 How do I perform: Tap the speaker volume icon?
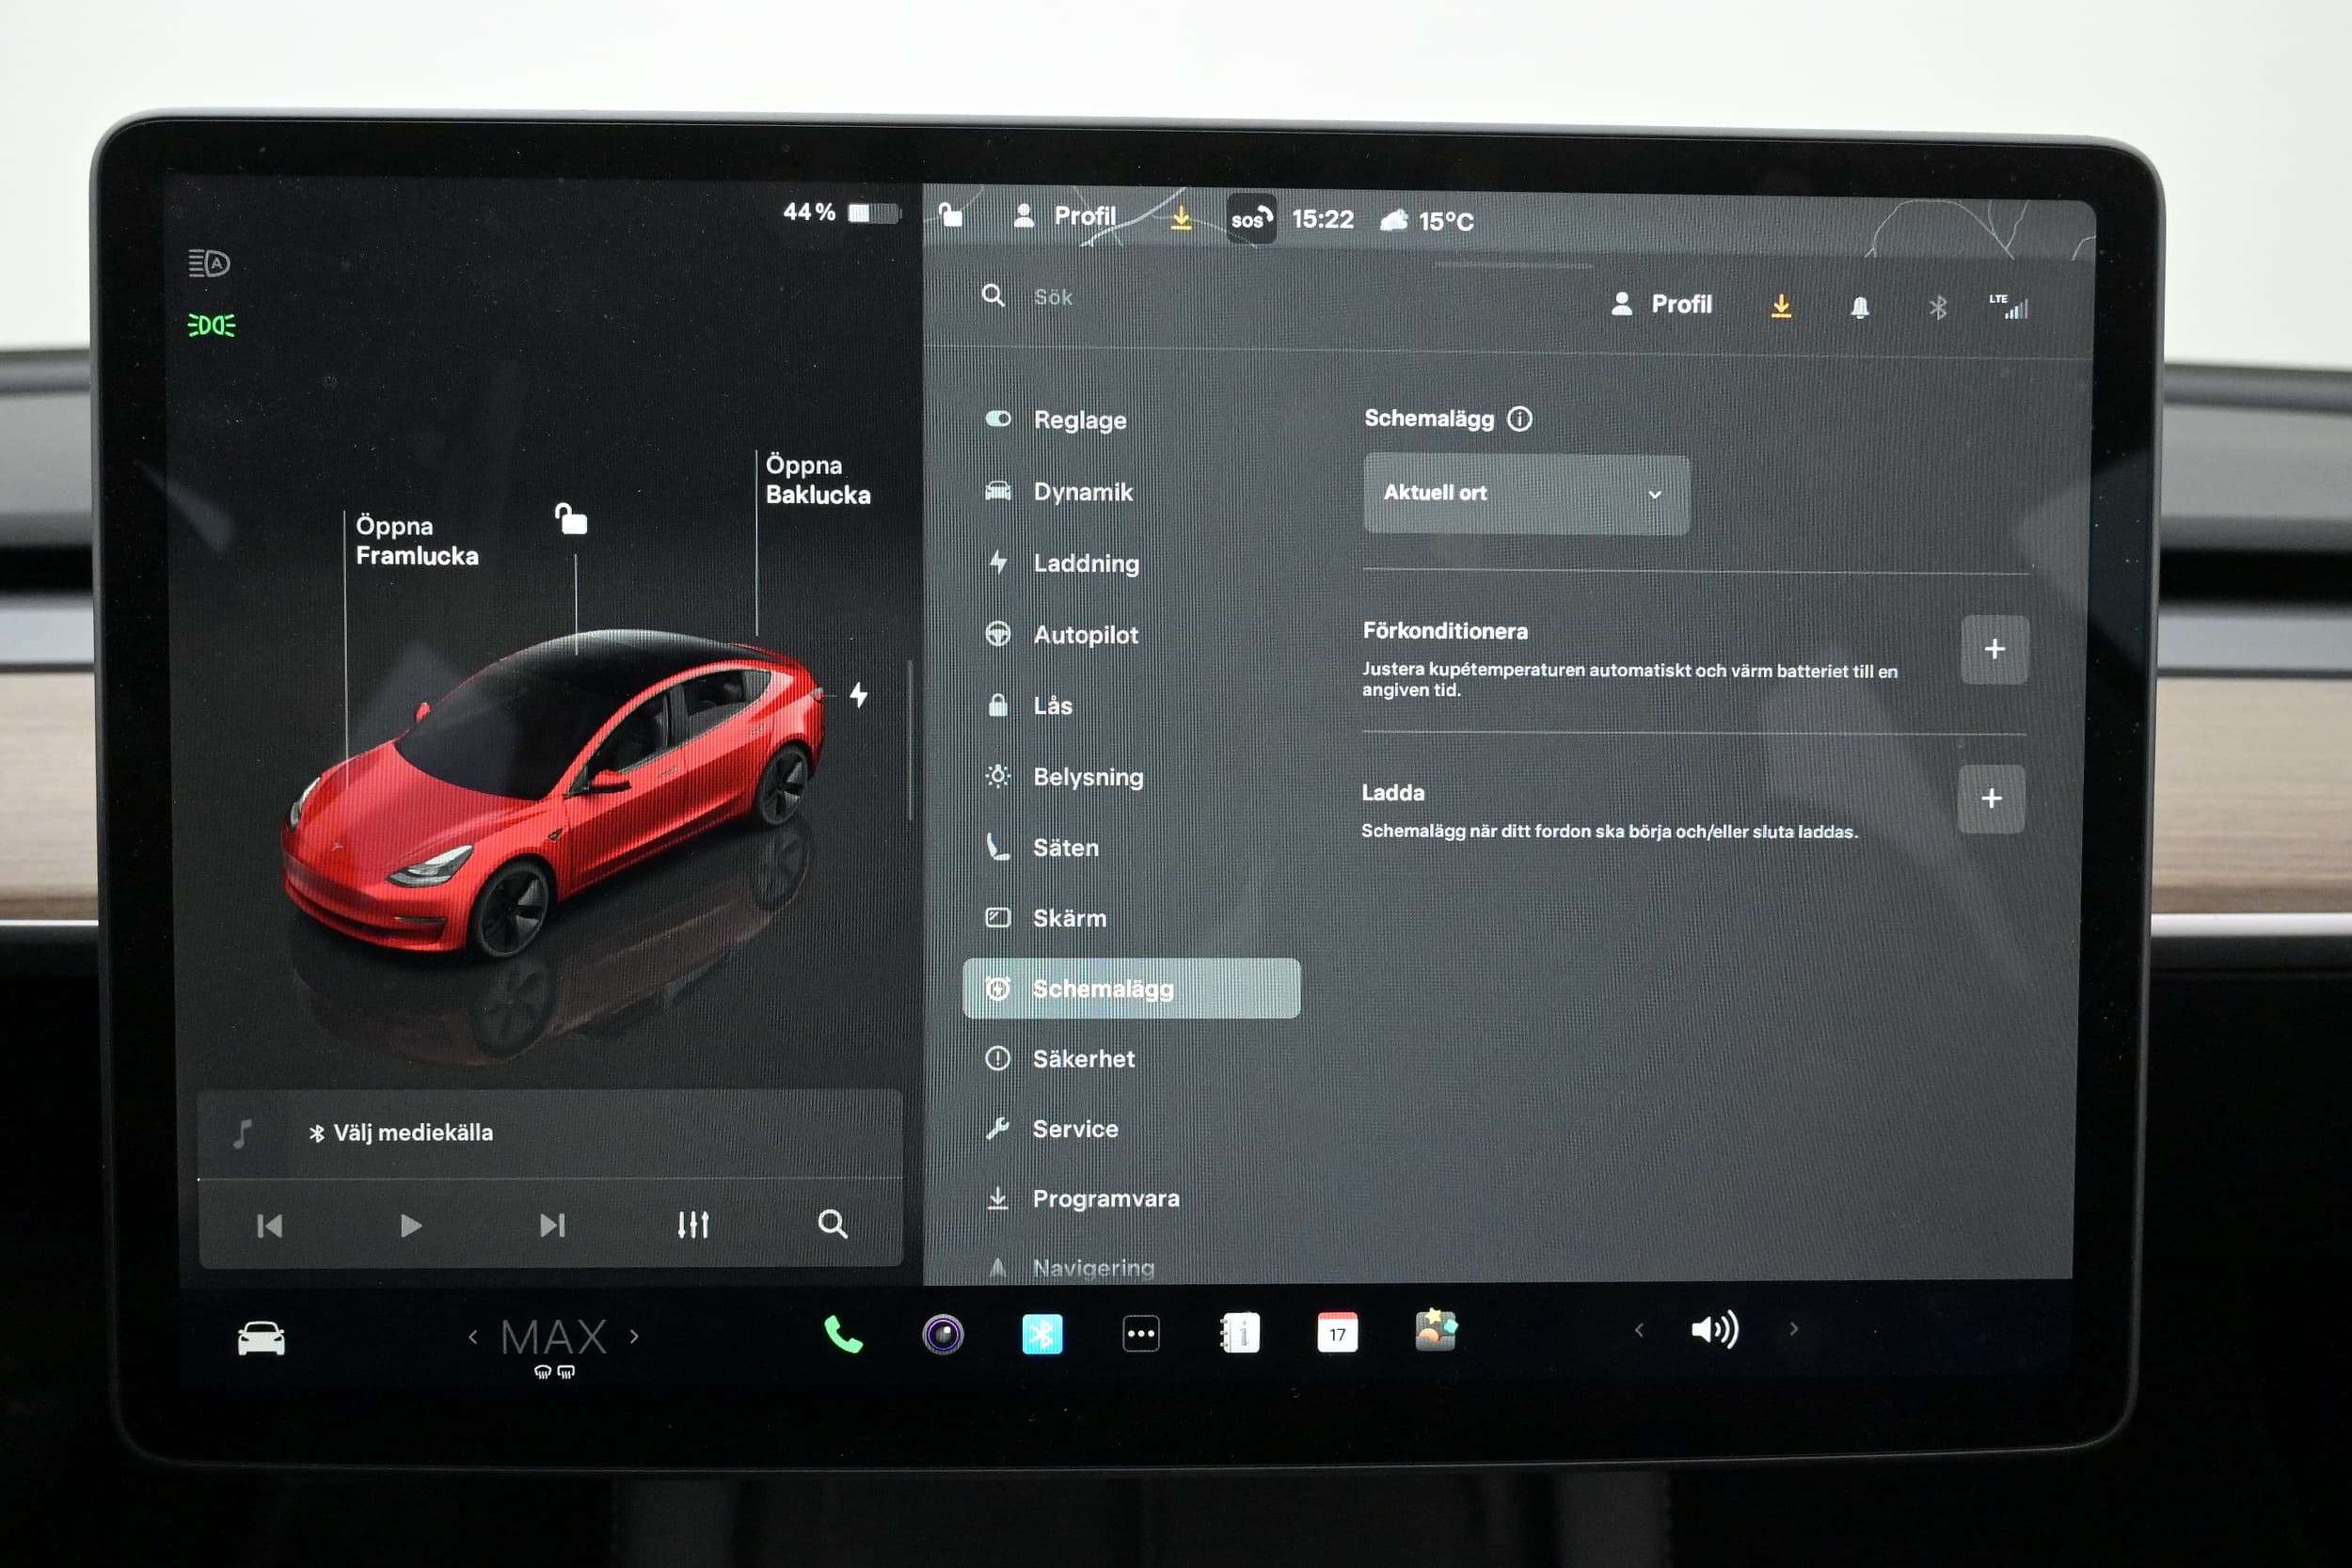[1714, 1329]
